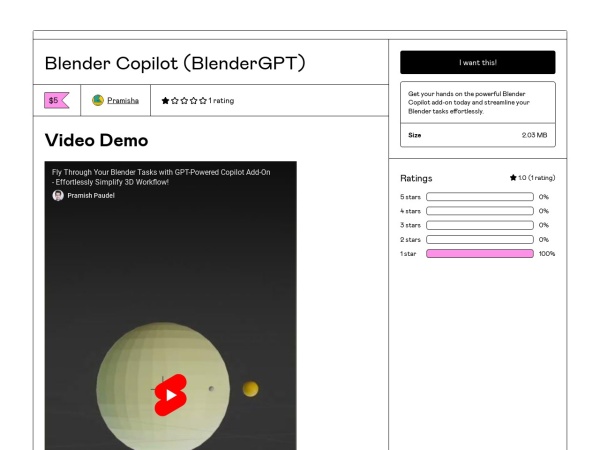Image resolution: width=600 pixels, height=450 pixels.
Task: Click the 'Blender Copilot (BlenderGPT)' title
Action: pyautogui.click(x=175, y=63)
